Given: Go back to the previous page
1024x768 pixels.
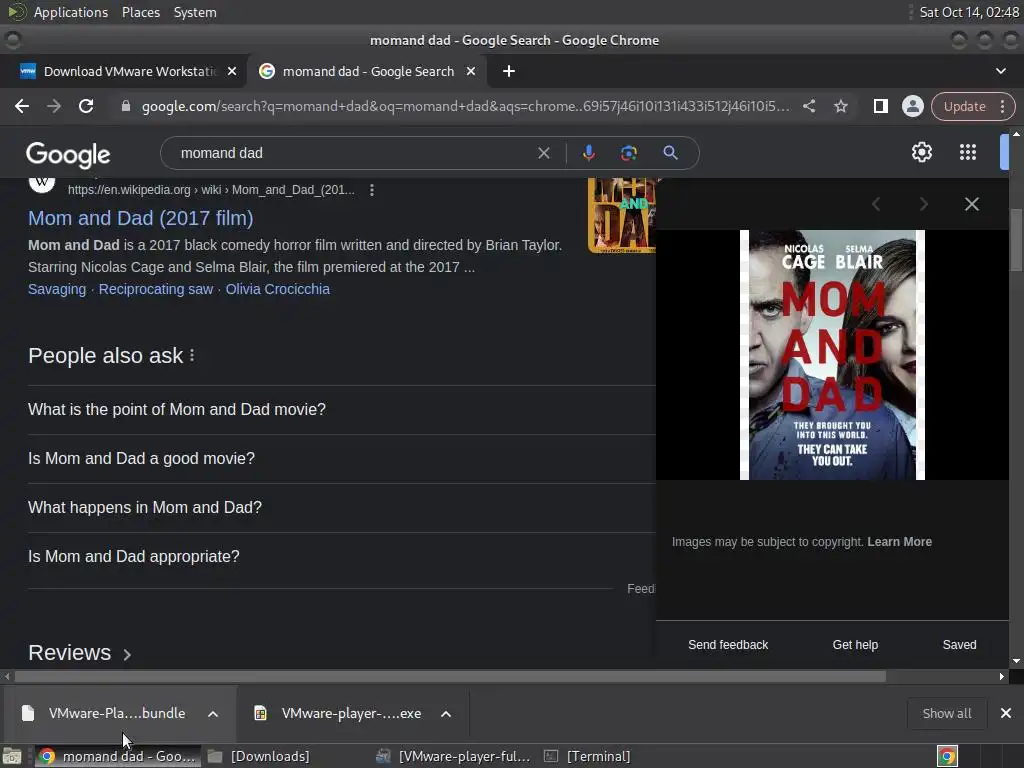Looking at the screenshot, I should tap(22, 106).
